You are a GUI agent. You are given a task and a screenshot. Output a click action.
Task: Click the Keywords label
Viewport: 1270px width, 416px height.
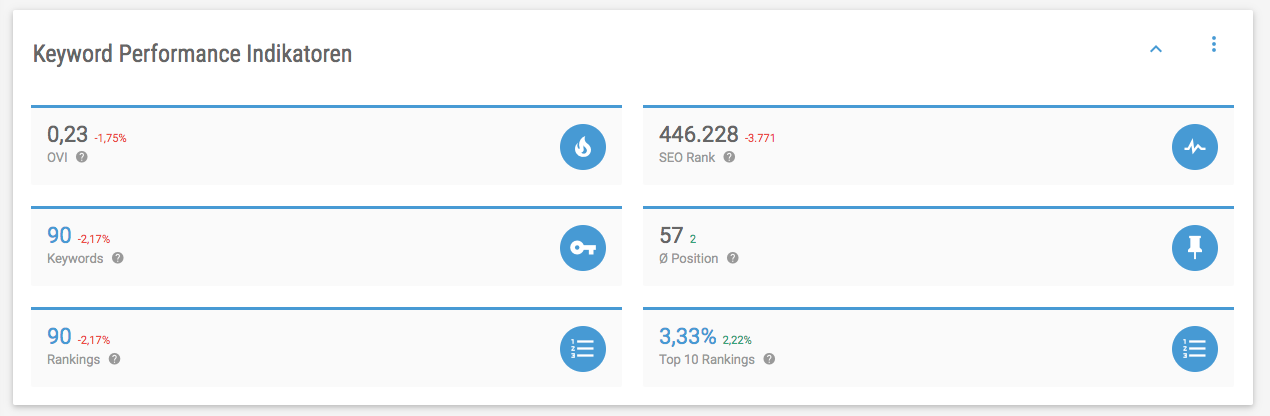(x=75, y=258)
